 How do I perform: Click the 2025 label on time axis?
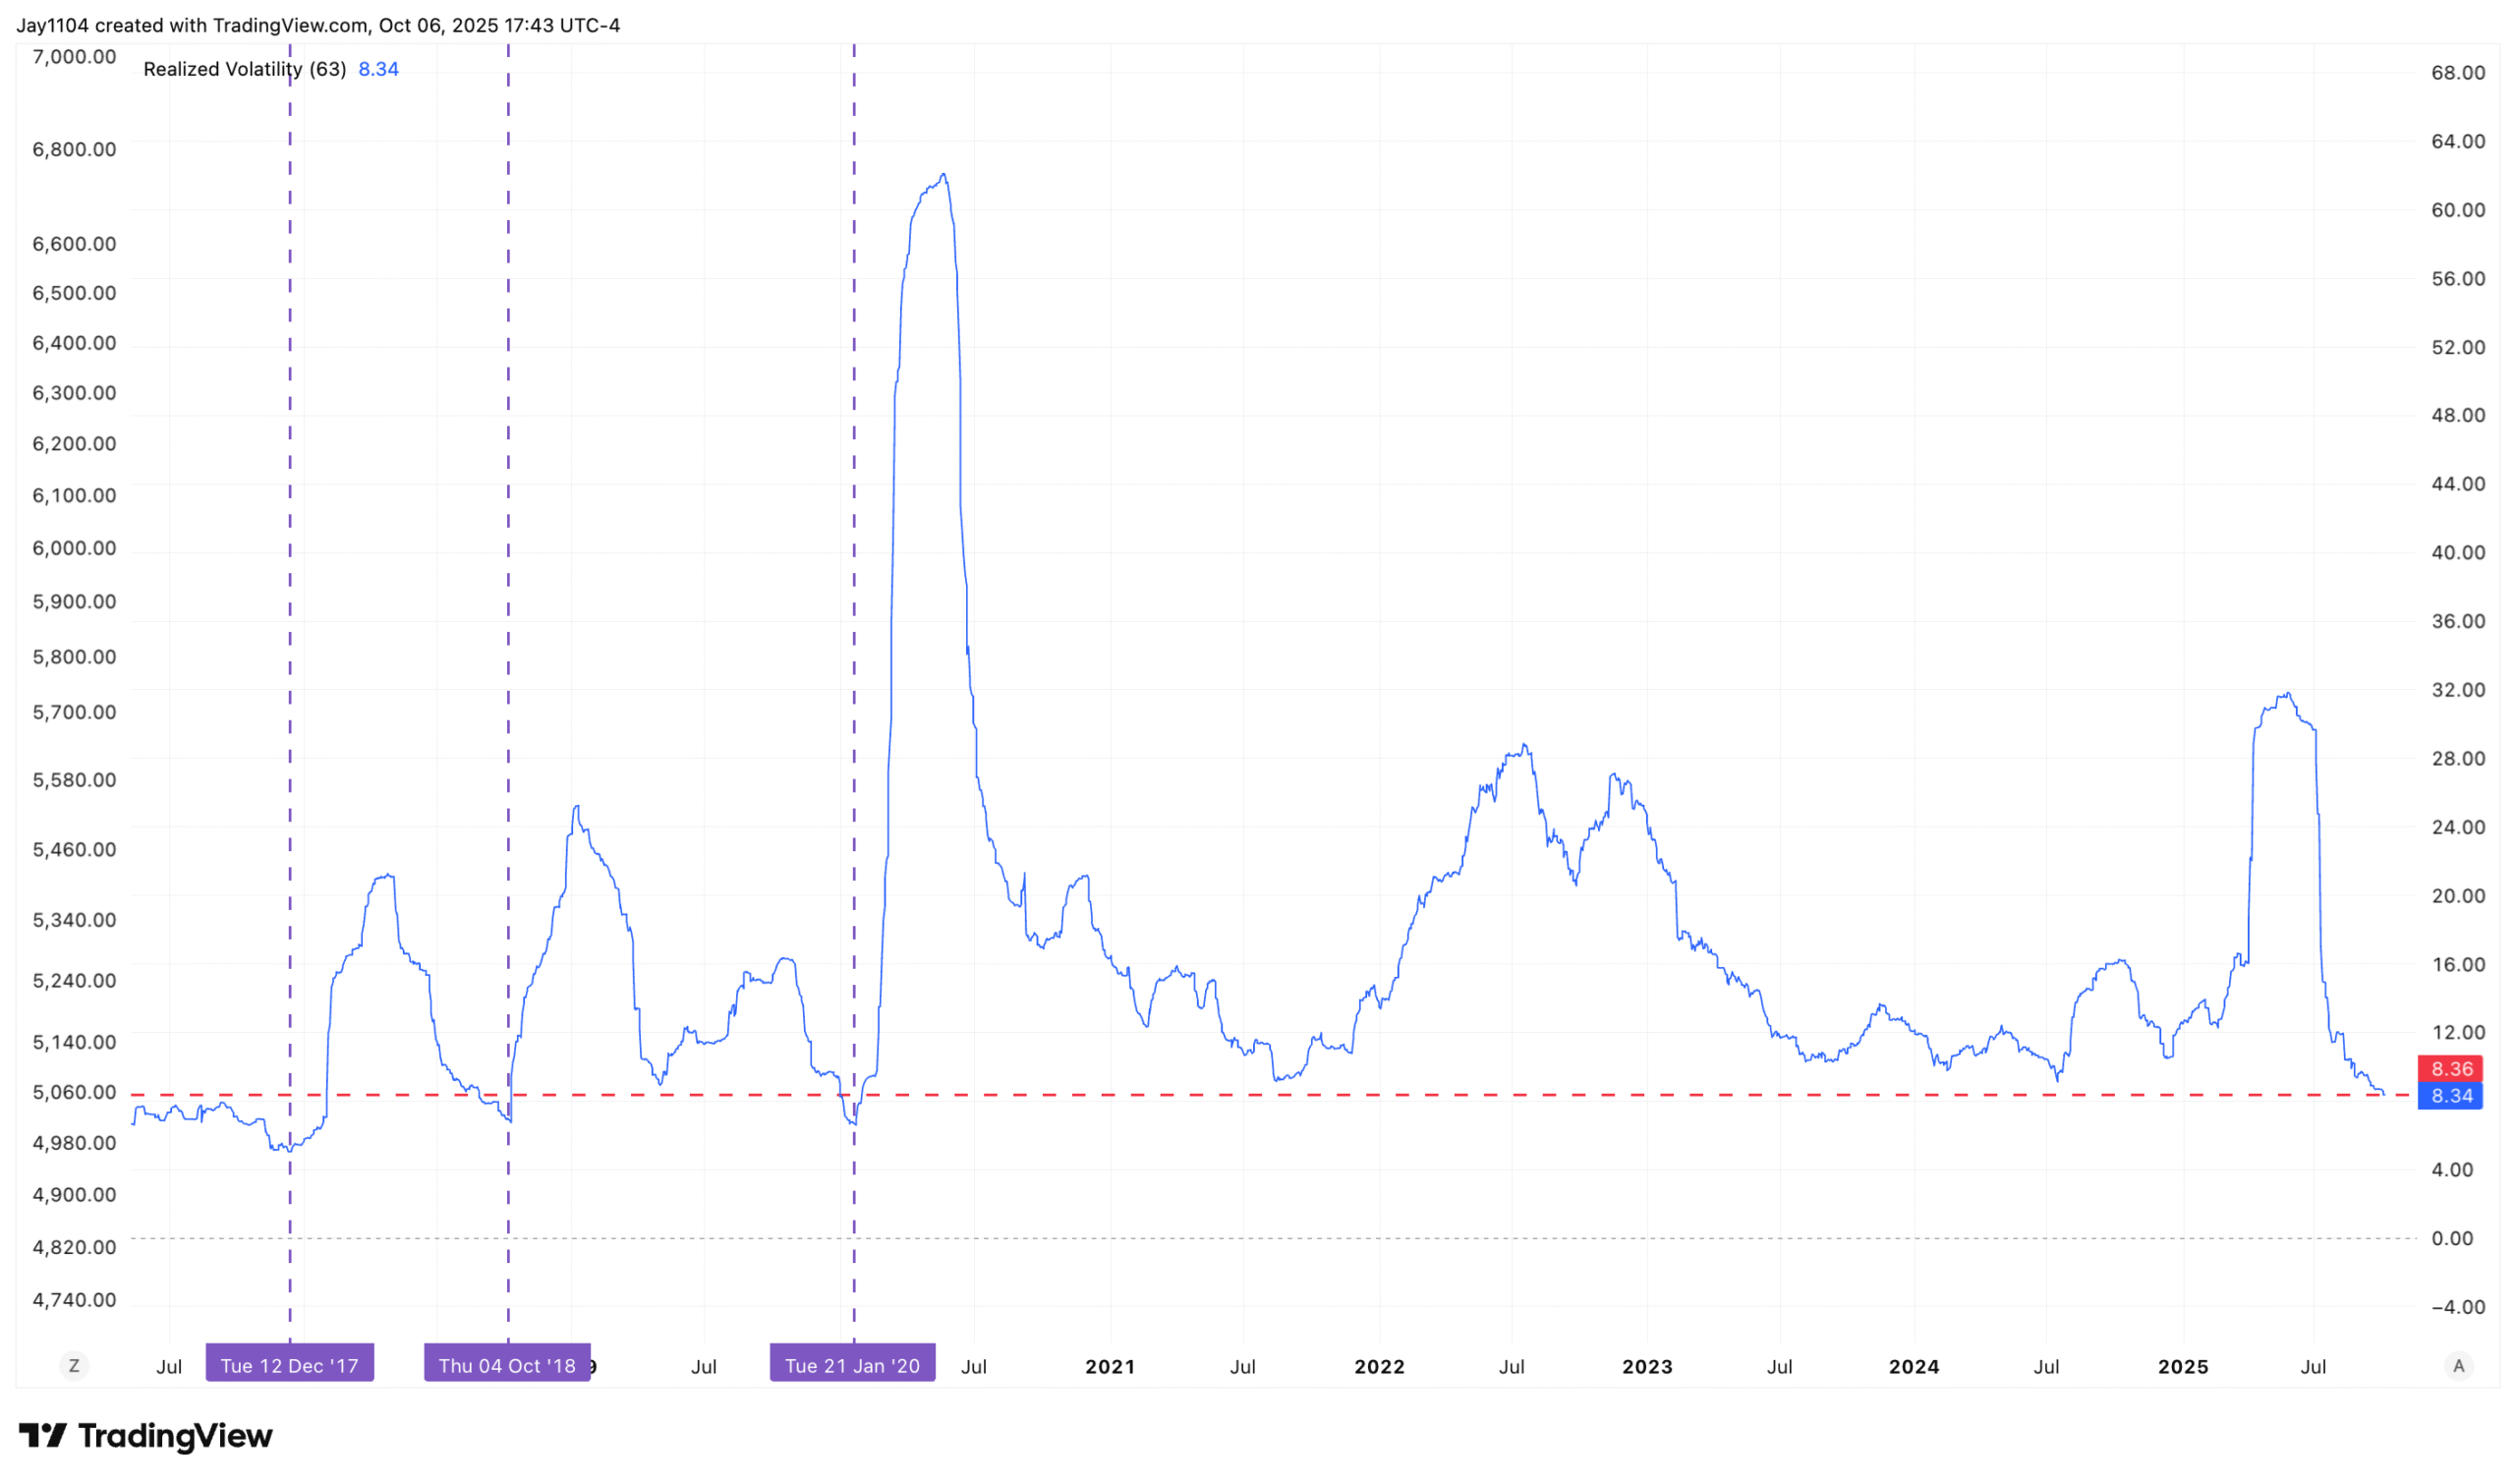(x=2183, y=1367)
